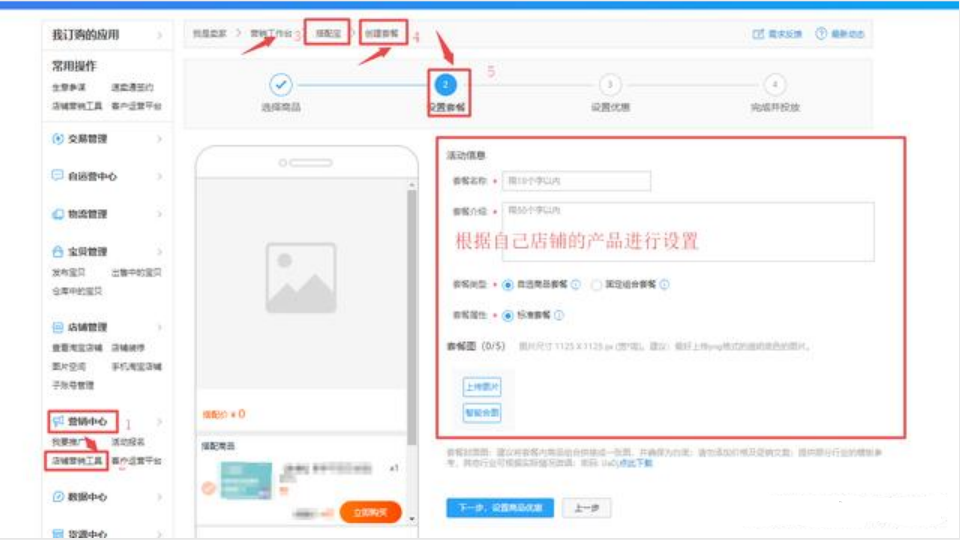Select the 标准套餐 radio option
The image size is (960, 540).
508,316
